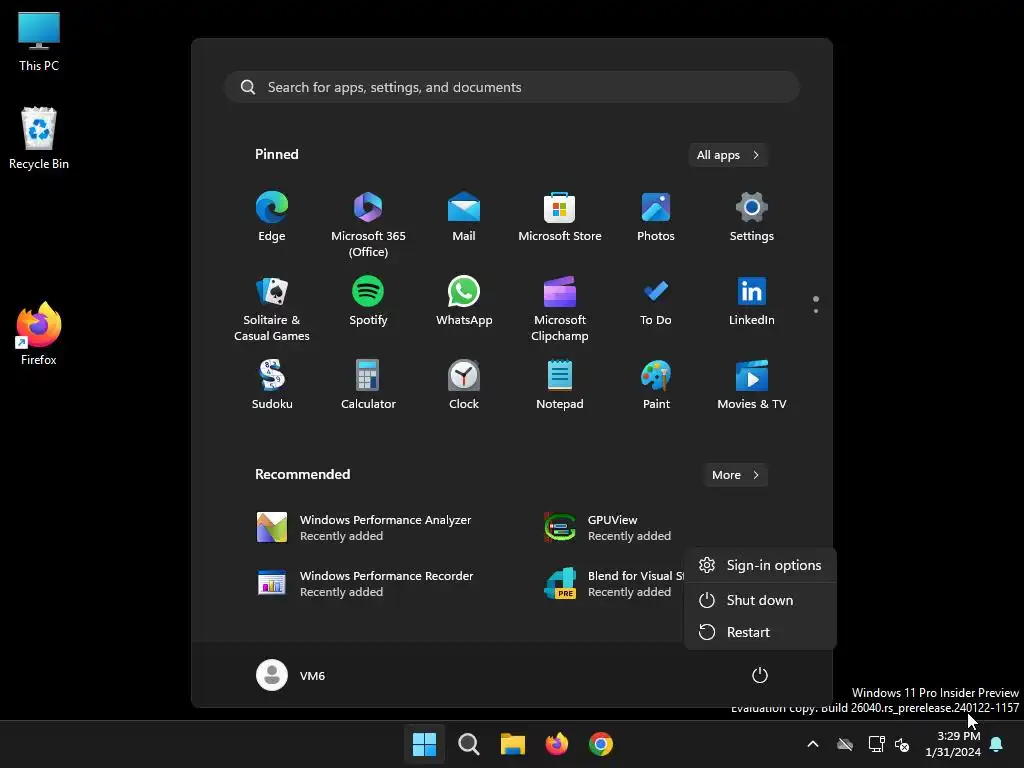Select the Recycle Bin desktop icon
Viewport: 1024px width, 768px height.
(39, 138)
